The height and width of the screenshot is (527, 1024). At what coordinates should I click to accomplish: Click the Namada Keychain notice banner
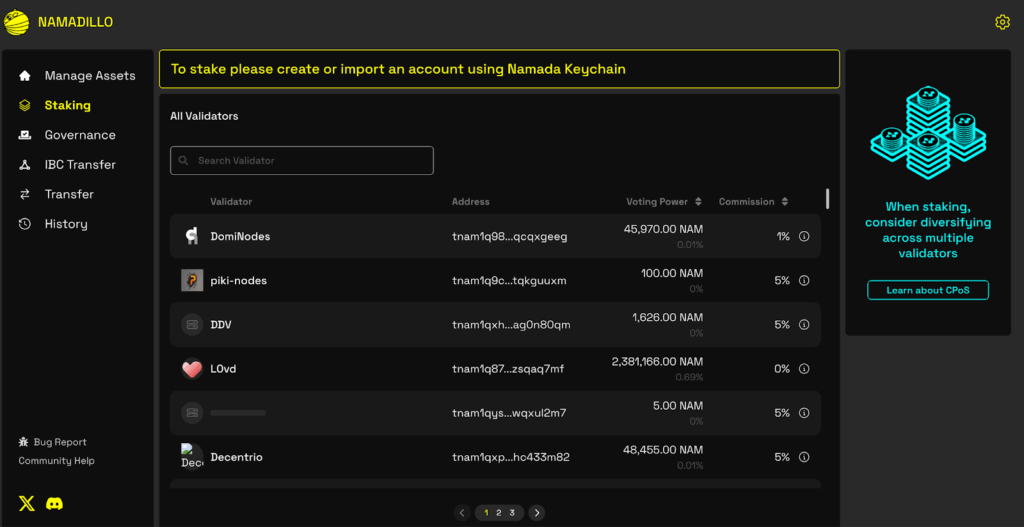pos(500,69)
